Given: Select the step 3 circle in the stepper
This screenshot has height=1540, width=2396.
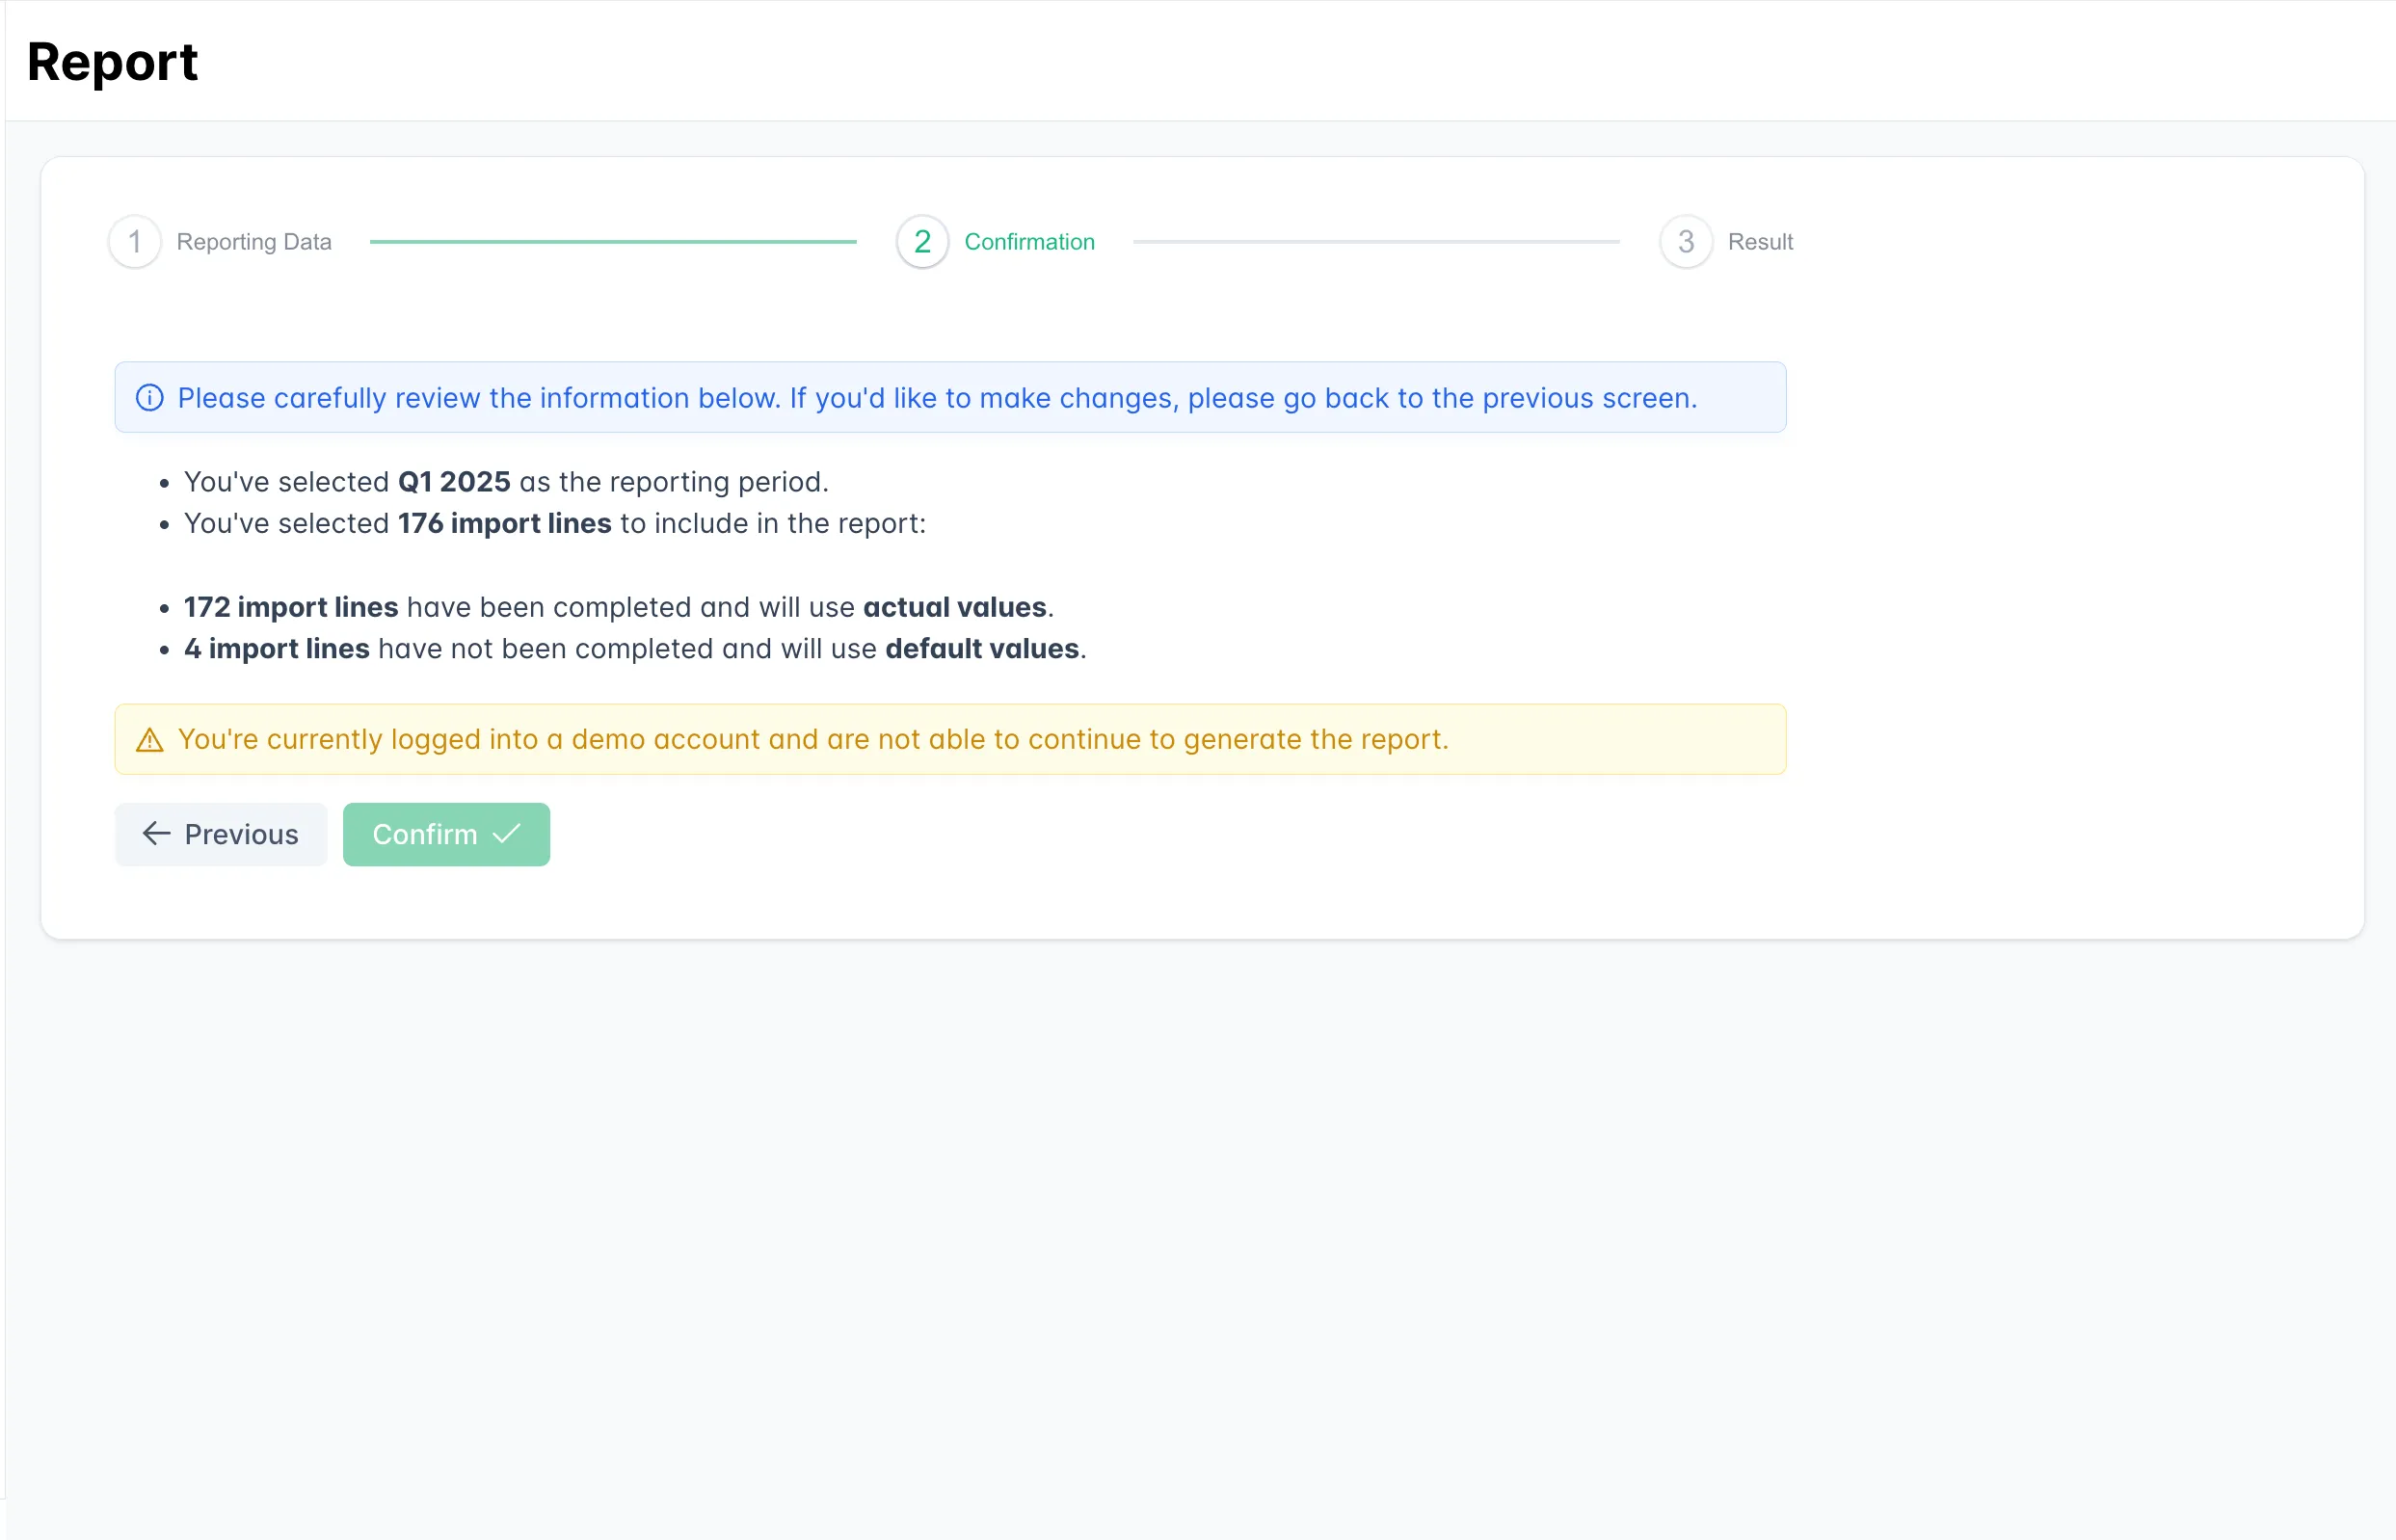Looking at the screenshot, I should [x=1686, y=242].
